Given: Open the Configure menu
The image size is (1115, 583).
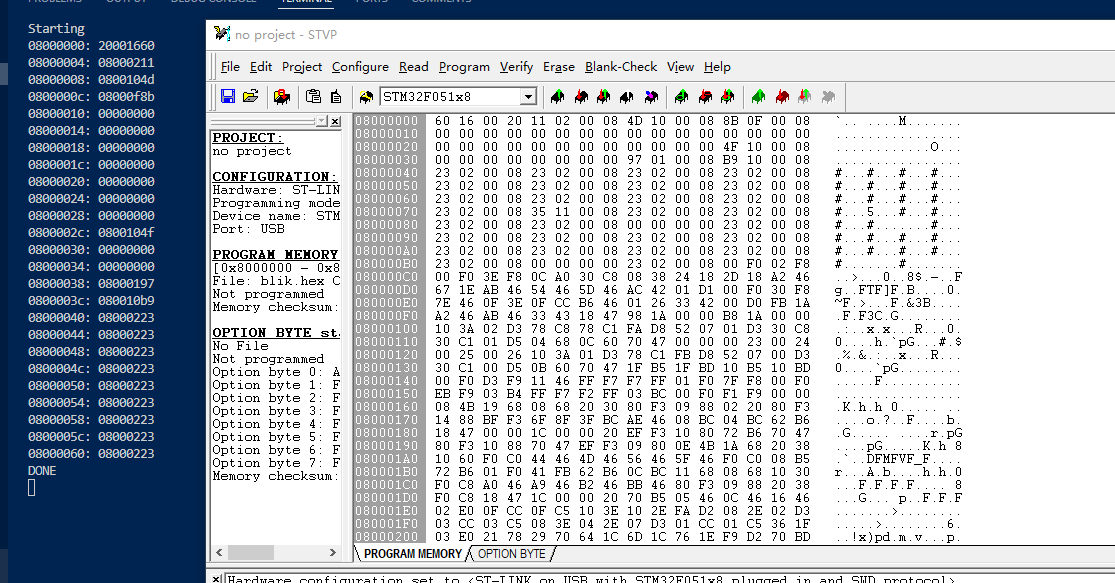Looking at the screenshot, I should pos(360,67).
